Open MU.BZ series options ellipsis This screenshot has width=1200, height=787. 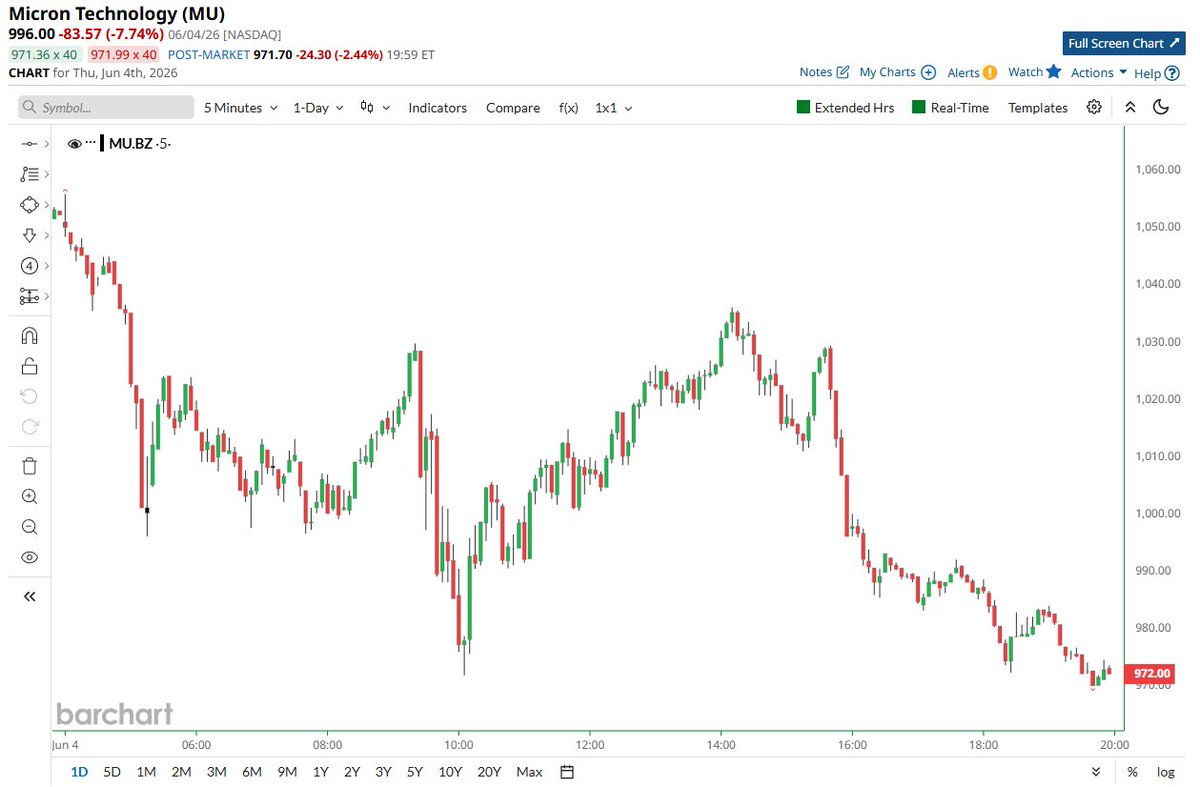click(90, 144)
